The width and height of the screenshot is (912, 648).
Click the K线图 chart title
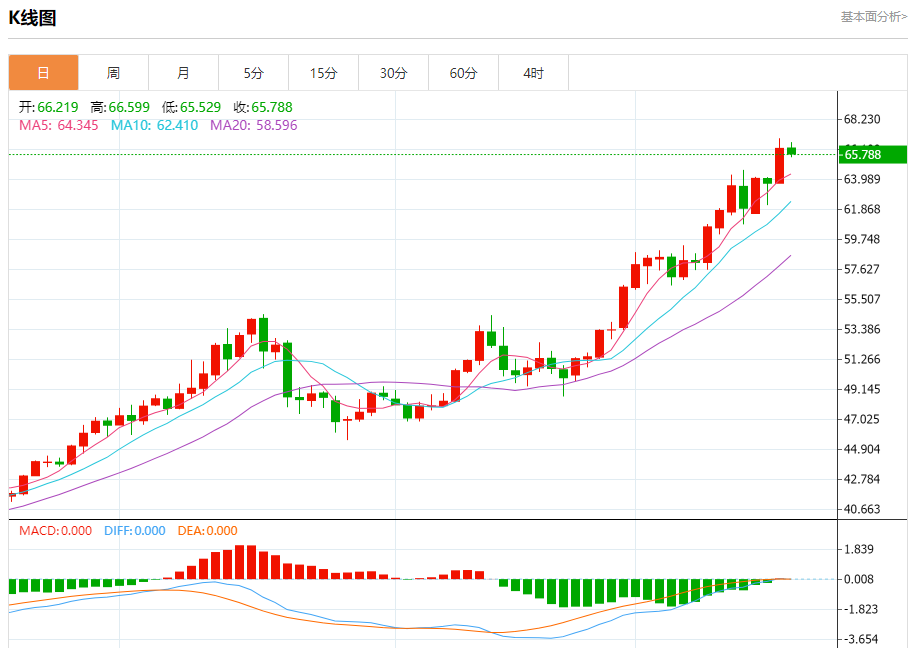click(33, 18)
